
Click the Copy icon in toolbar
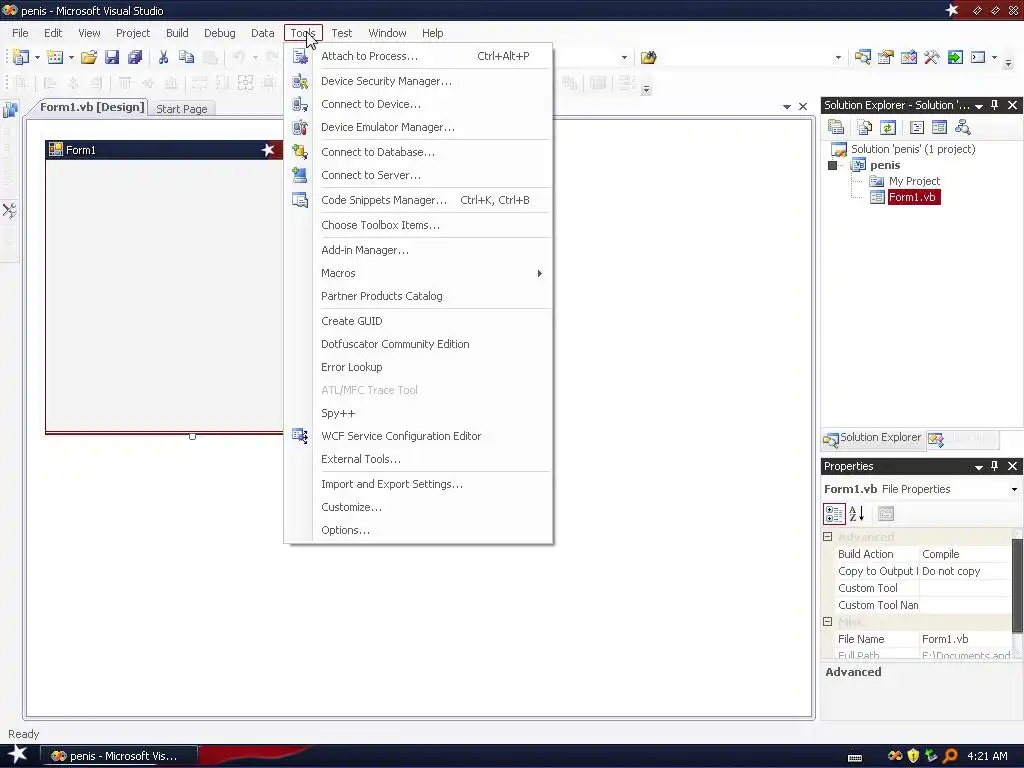(x=187, y=57)
